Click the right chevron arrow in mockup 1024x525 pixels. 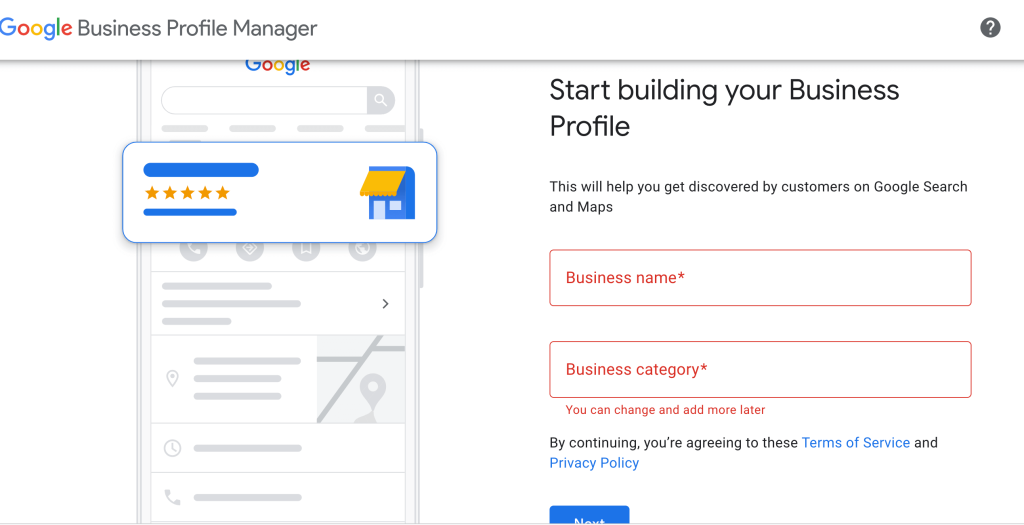tap(386, 304)
